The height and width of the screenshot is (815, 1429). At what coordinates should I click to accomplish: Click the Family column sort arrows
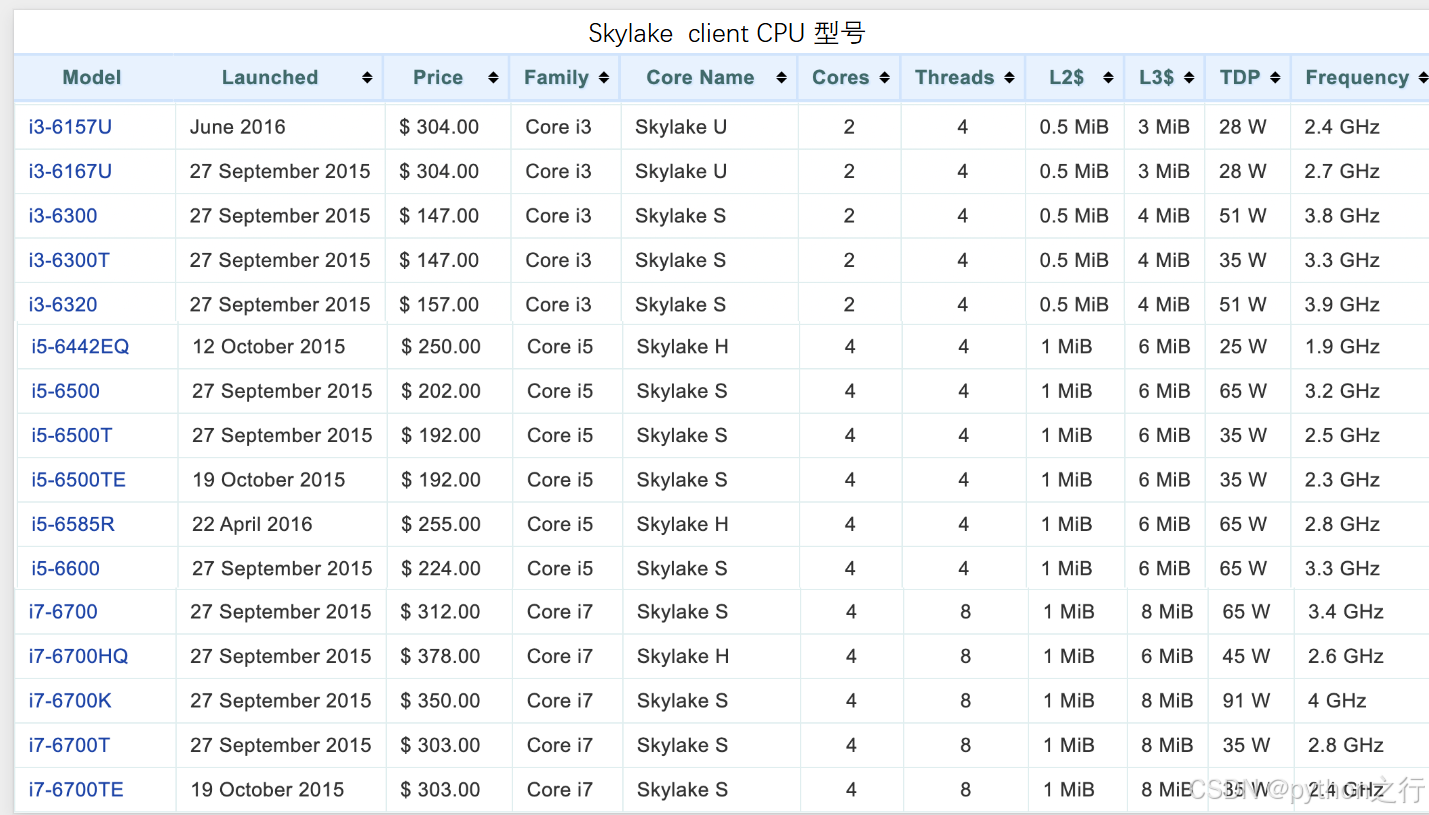pos(604,78)
